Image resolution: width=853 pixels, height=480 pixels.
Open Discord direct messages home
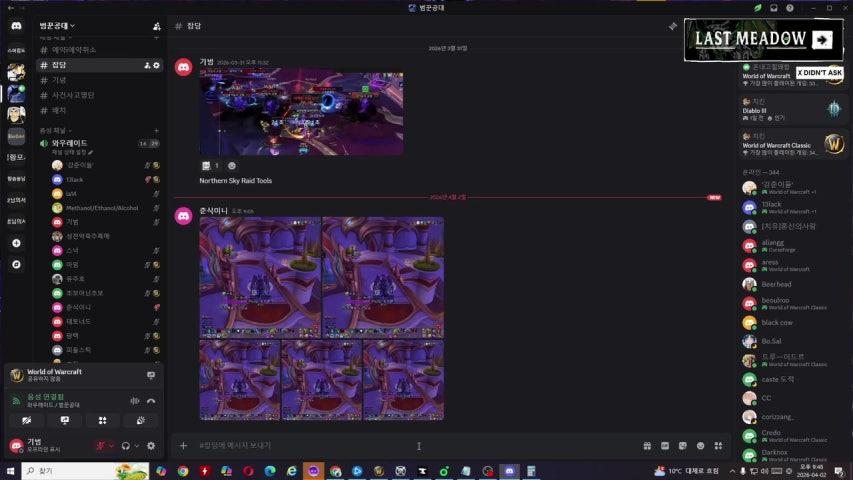(16, 26)
